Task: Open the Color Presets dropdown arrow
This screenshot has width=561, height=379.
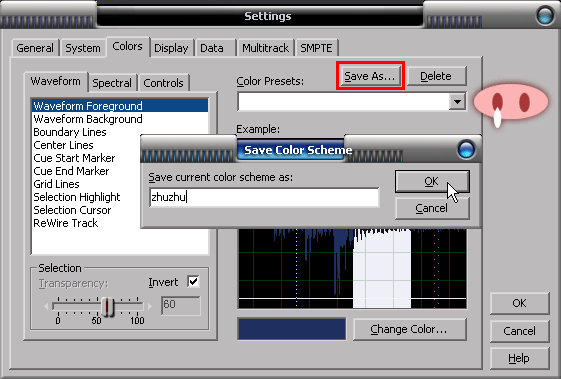Action: tap(457, 102)
